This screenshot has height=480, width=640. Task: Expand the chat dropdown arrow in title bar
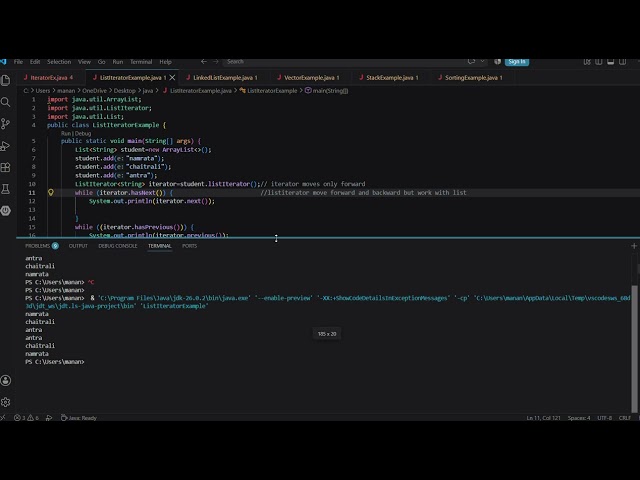pos(482,62)
